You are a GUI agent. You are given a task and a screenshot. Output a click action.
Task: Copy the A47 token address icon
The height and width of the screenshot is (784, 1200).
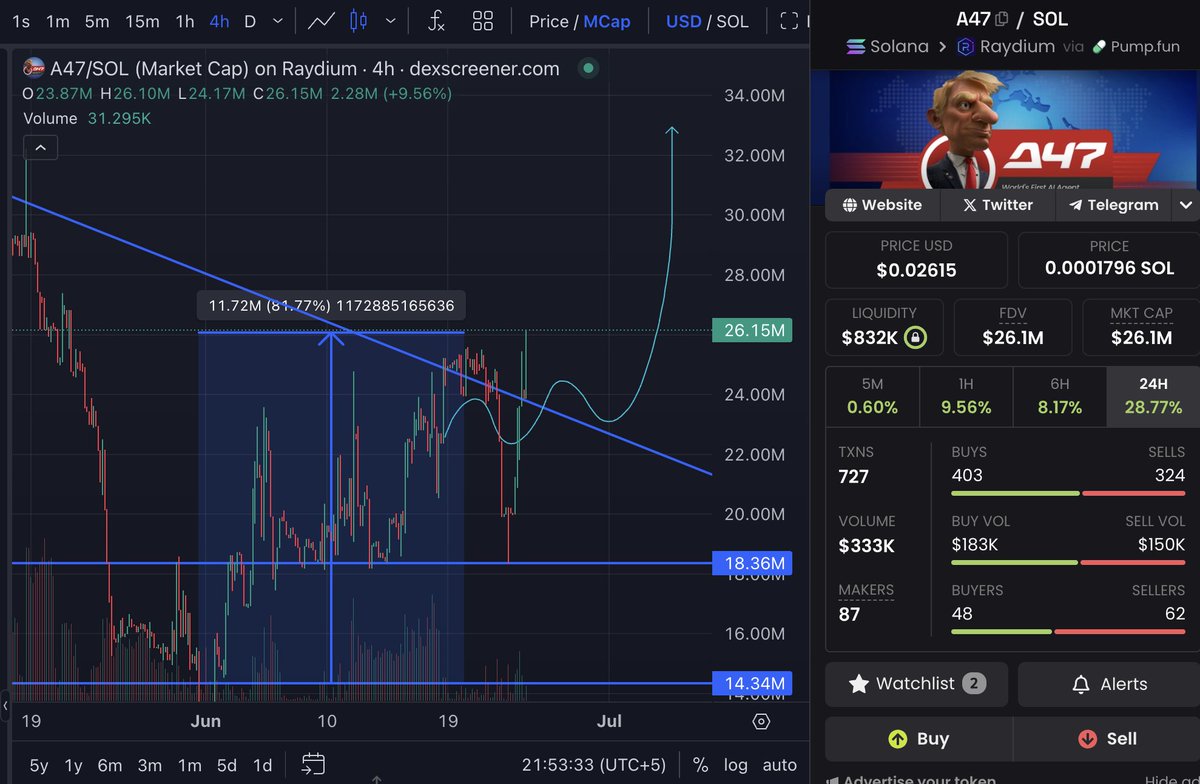pos(1001,18)
